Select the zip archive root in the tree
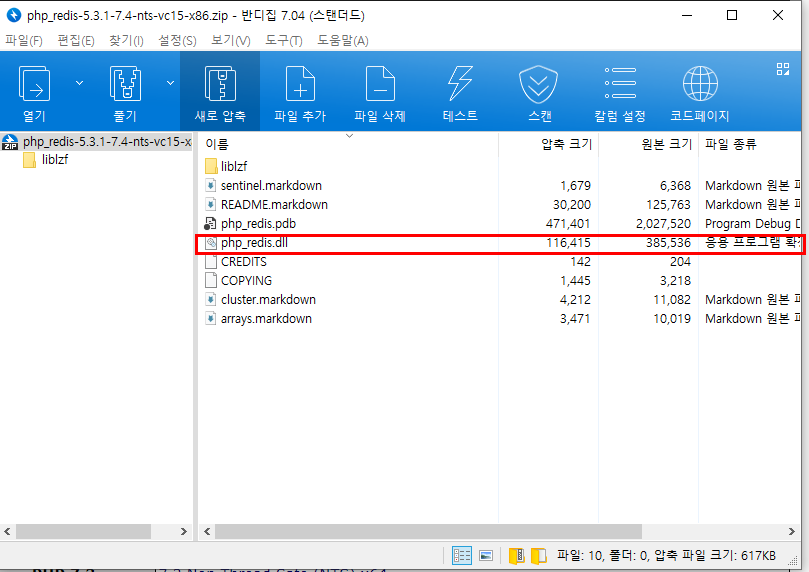Image resolution: width=809 pixels, height=572 pixels. 97,141
